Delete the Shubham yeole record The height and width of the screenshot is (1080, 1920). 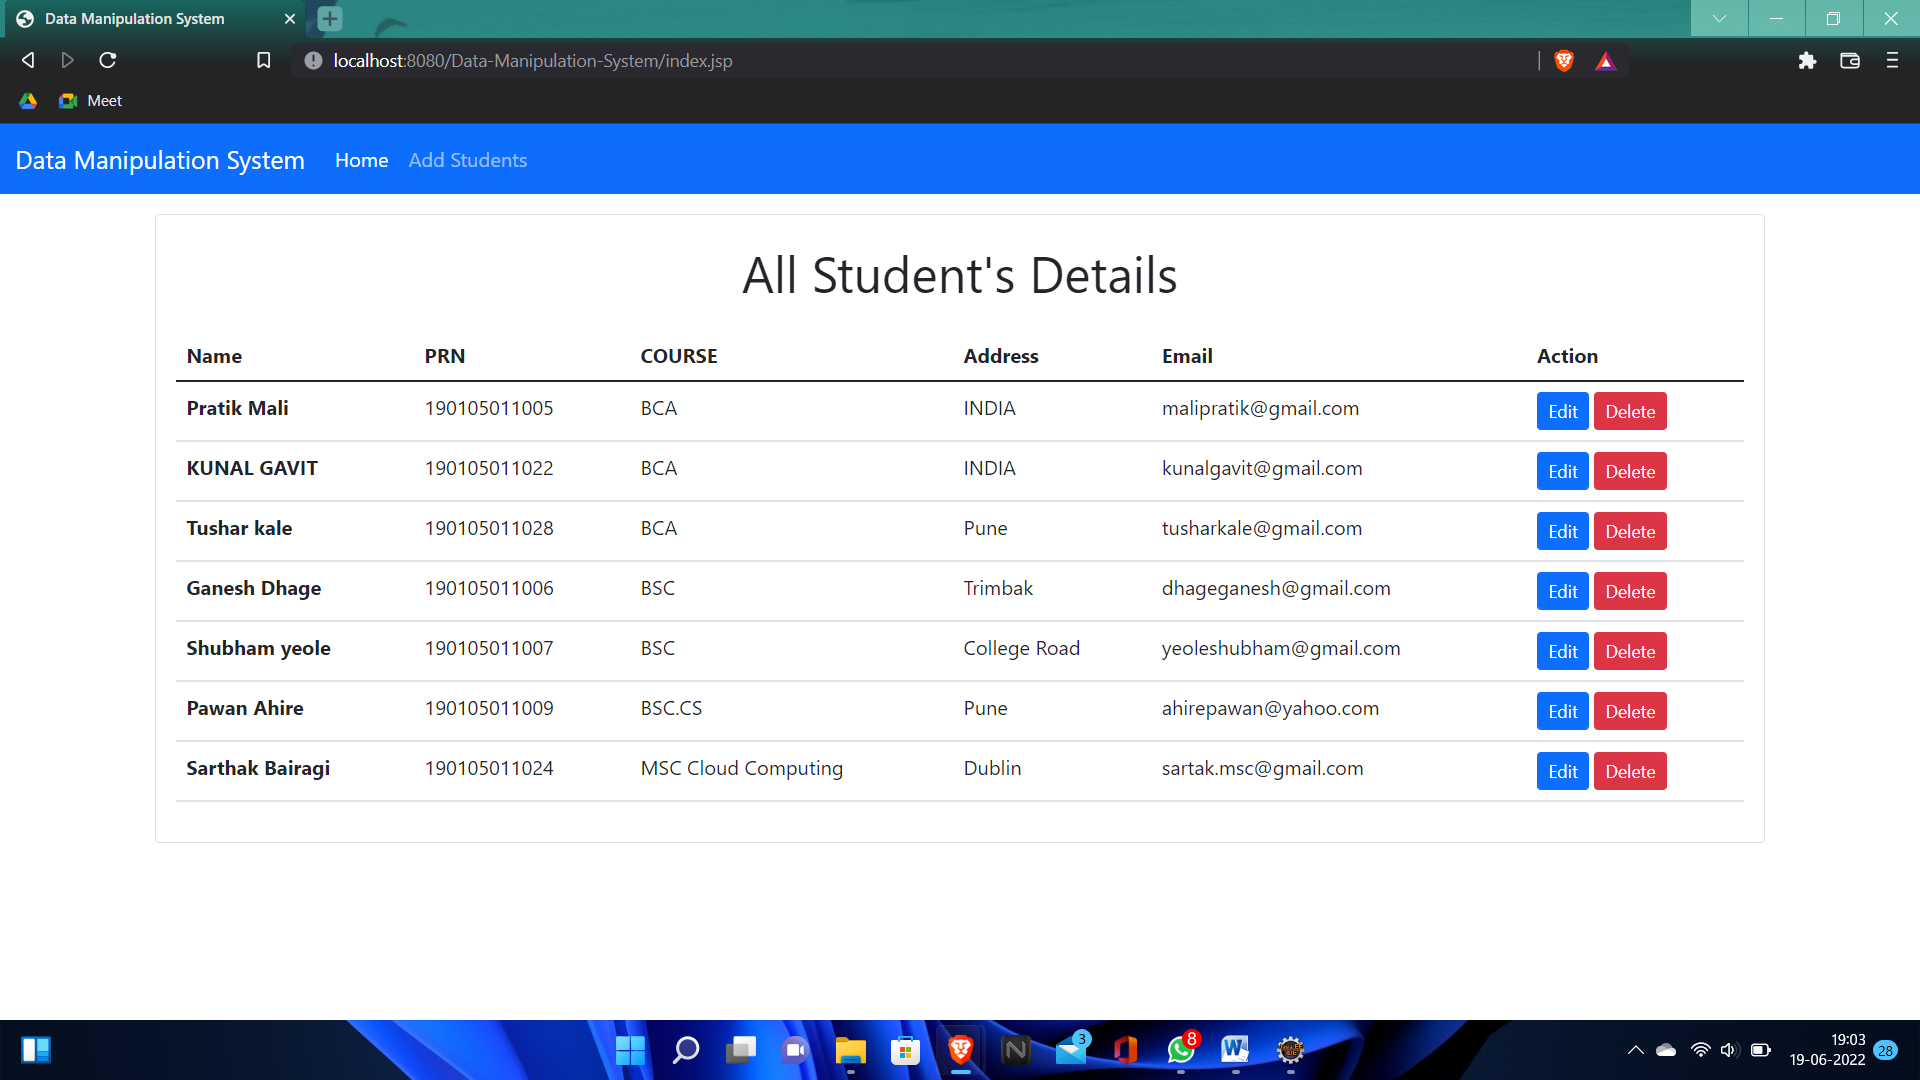1630,651
